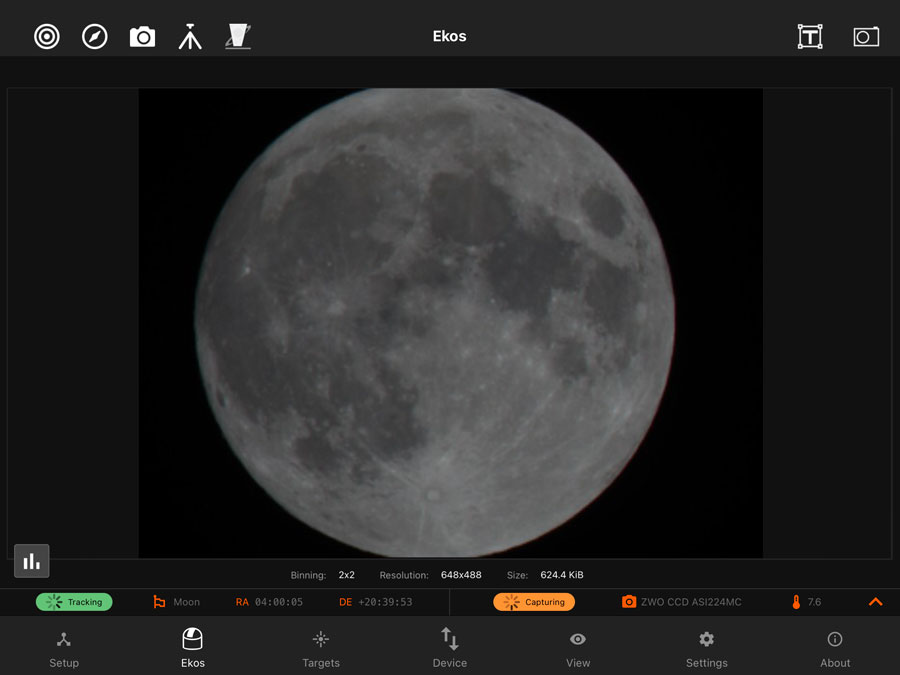This screenshot has width=900, height=675.
Task: Click the ZWO CCD ASI224MC camera name
Action: click(691, 602)
